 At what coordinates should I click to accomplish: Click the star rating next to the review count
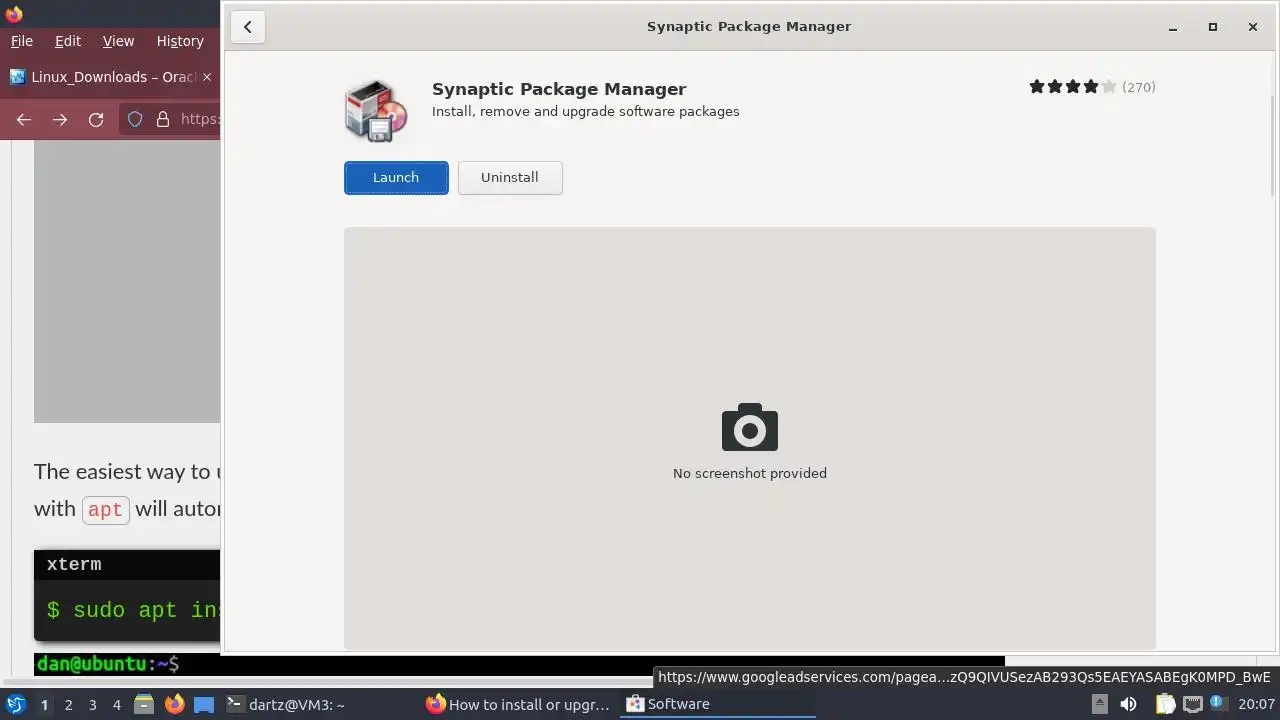click(1072, 87)
